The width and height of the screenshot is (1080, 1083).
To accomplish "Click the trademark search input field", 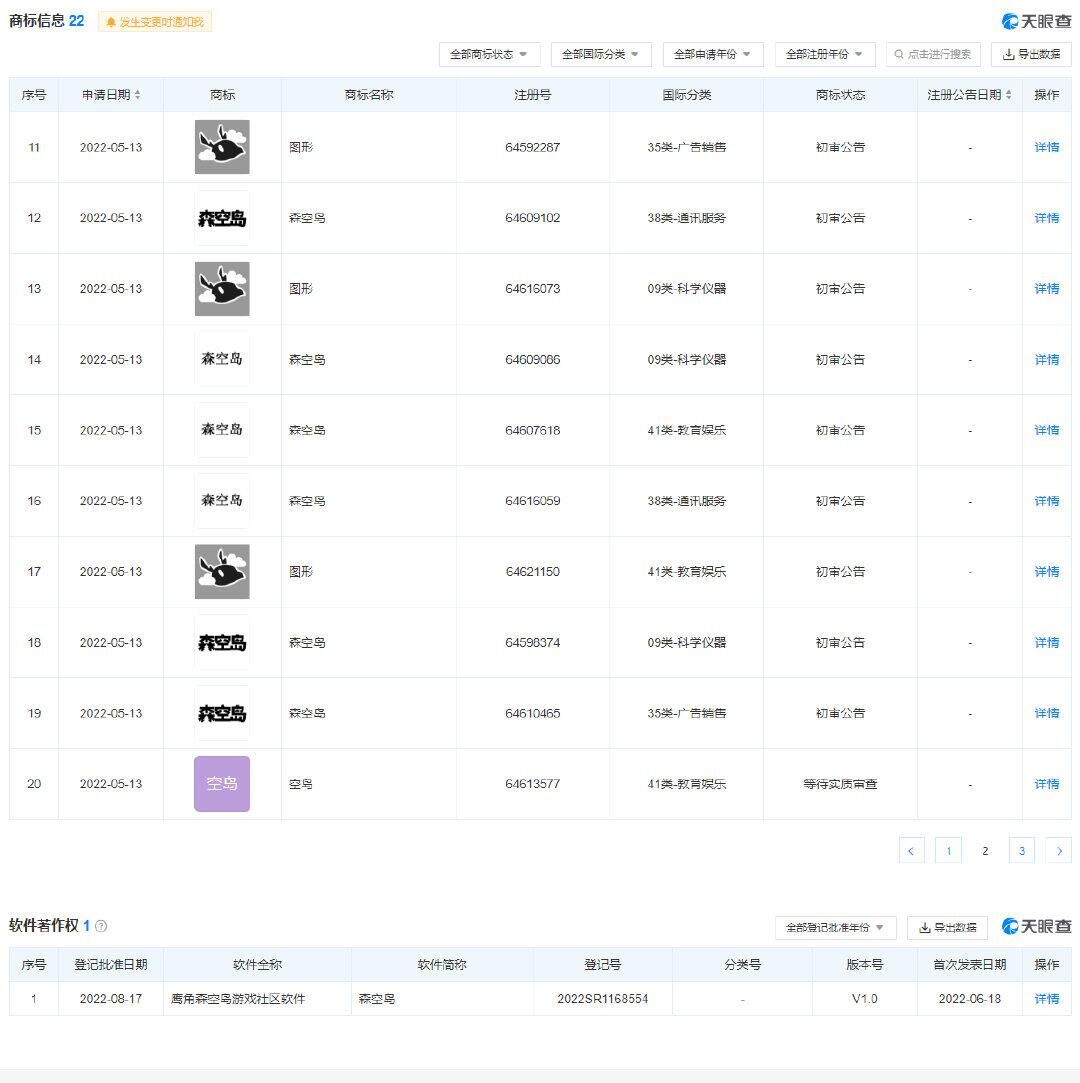I will [x=933, y=54].
